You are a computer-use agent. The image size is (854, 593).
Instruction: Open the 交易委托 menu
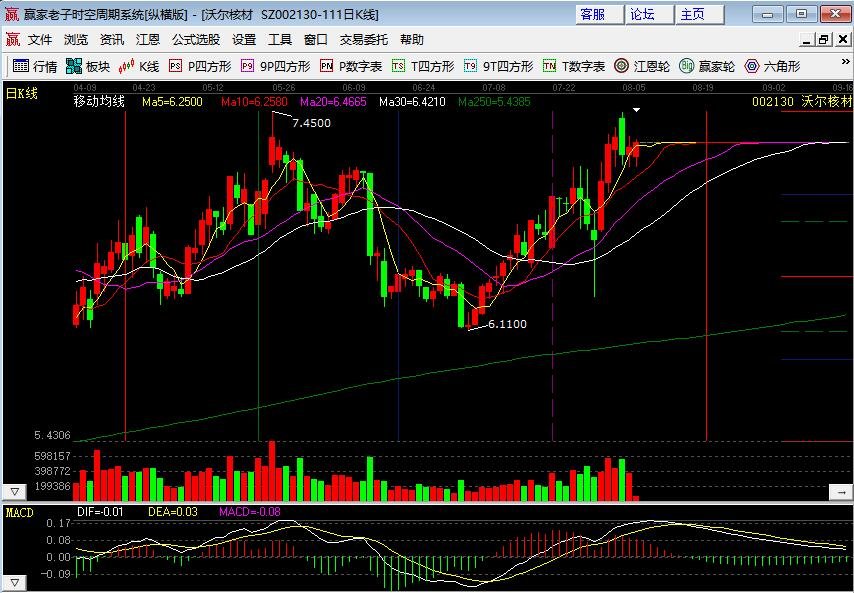point(364,40)
